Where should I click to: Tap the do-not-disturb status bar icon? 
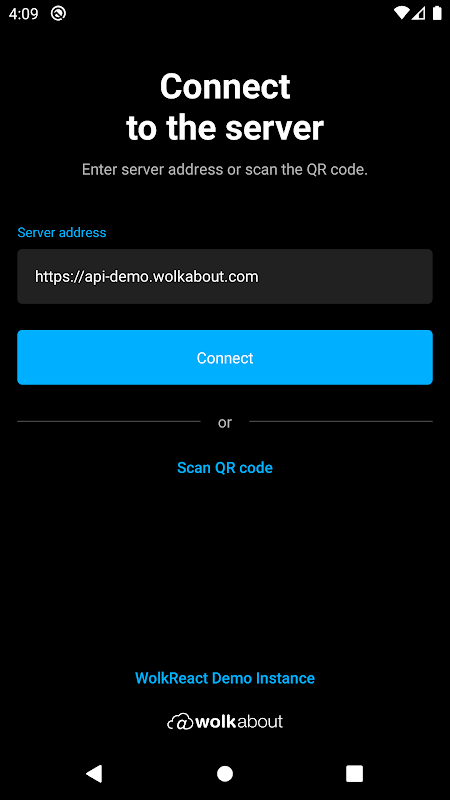58,14
